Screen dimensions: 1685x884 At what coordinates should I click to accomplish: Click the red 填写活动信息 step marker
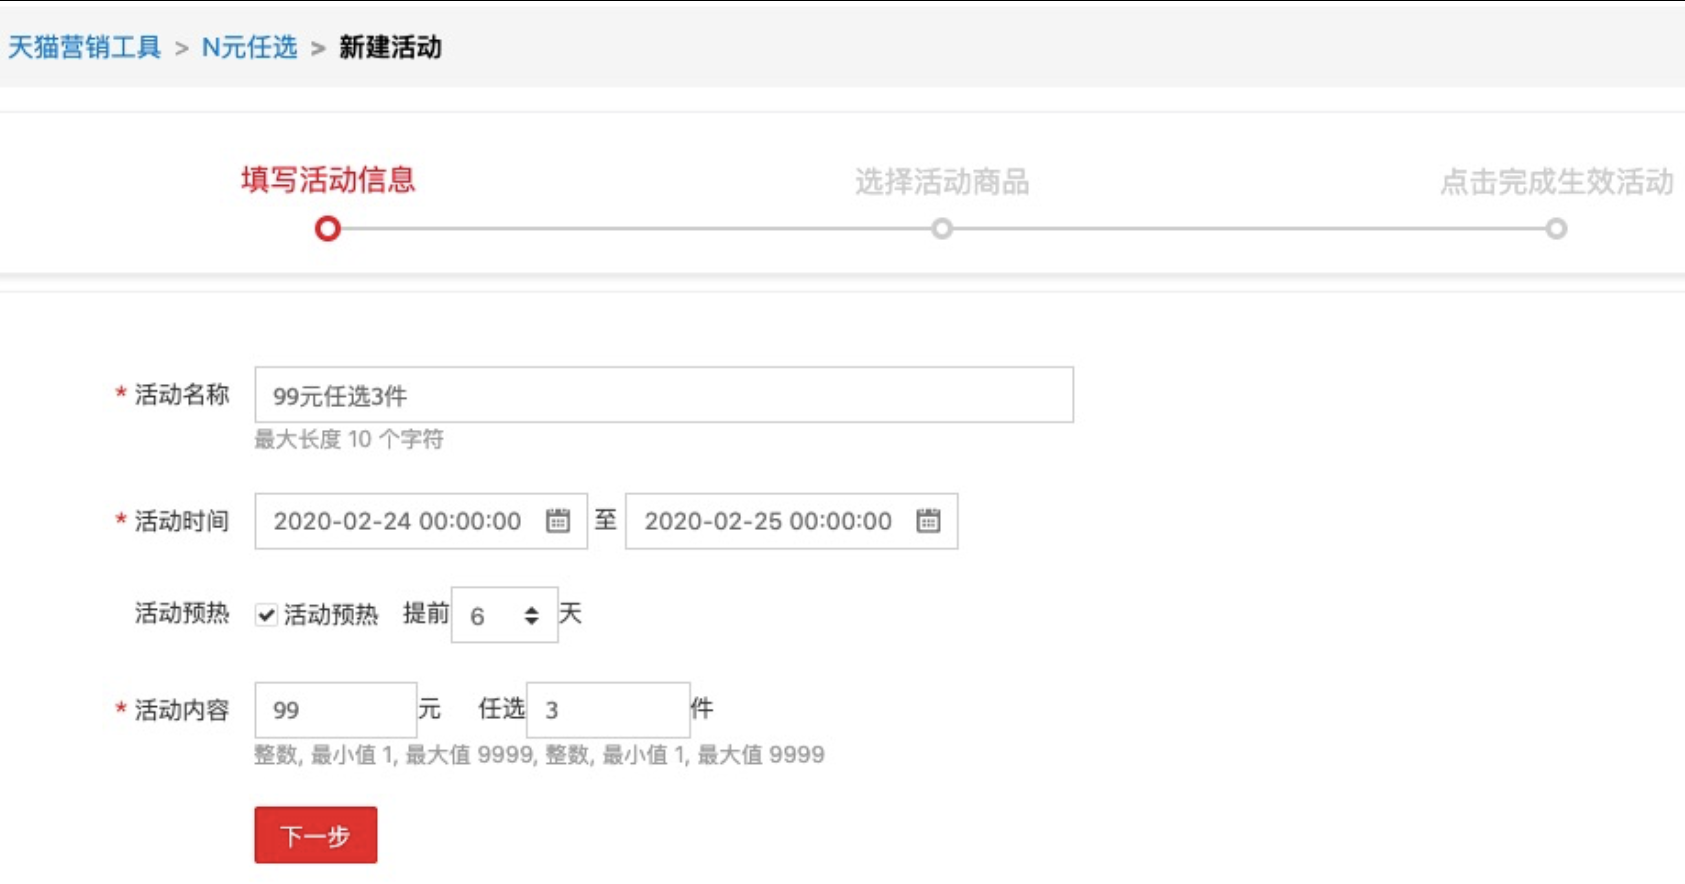click(328, 229)
